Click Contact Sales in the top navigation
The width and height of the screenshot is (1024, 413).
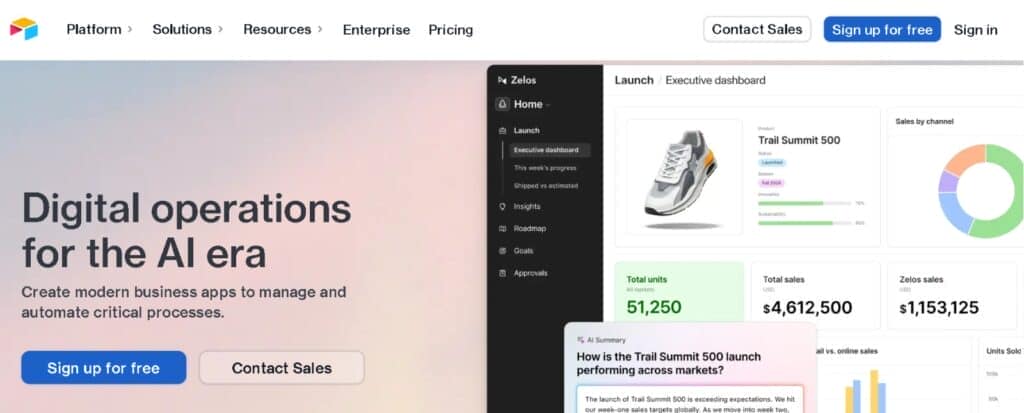[757, 29]
